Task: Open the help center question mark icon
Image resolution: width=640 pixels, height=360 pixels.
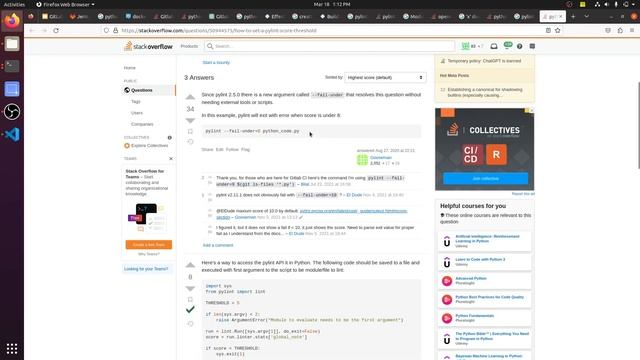Action: tap(520, 46)
